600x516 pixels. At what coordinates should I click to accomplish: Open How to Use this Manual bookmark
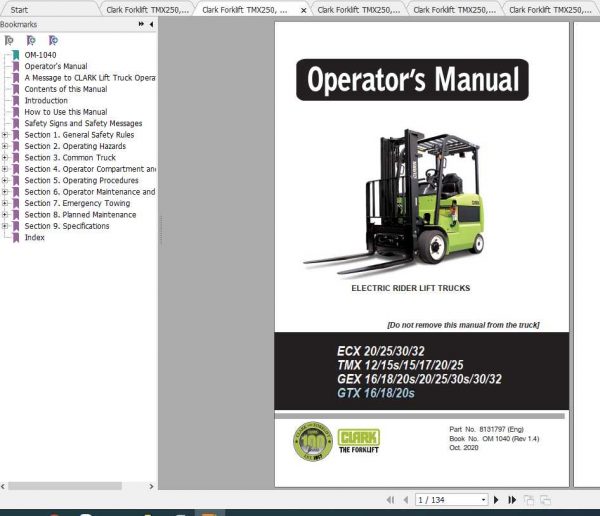(x=66, y=112)
